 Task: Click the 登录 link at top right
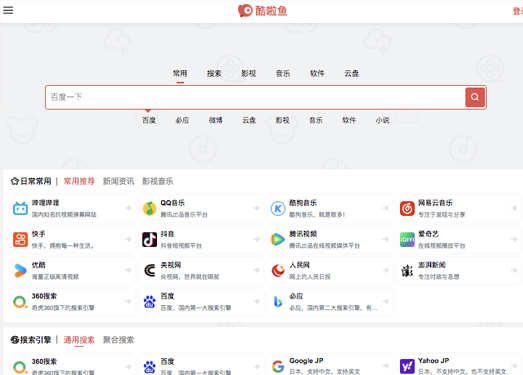click(518, 11)
